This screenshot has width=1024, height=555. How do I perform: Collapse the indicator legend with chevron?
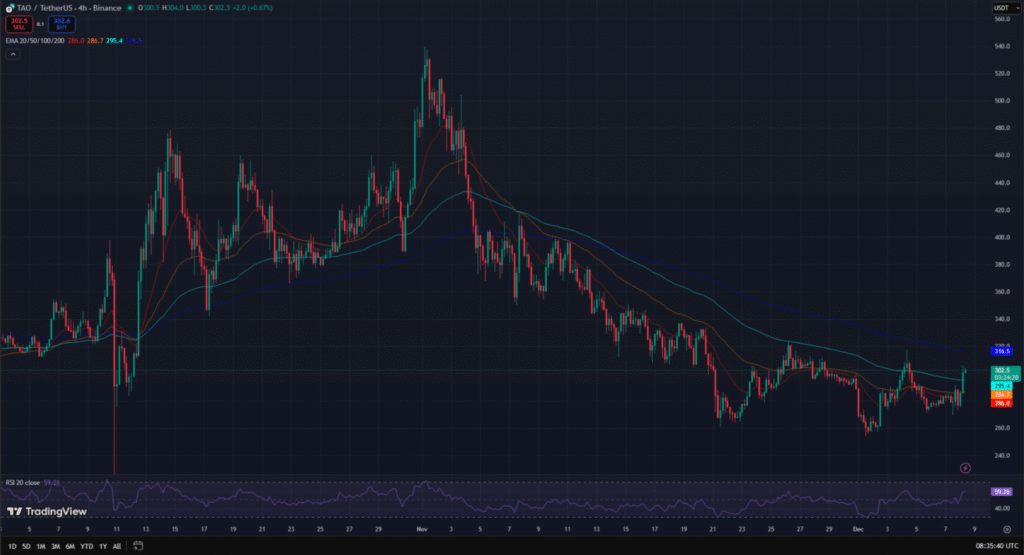click(x=12, y=54)
